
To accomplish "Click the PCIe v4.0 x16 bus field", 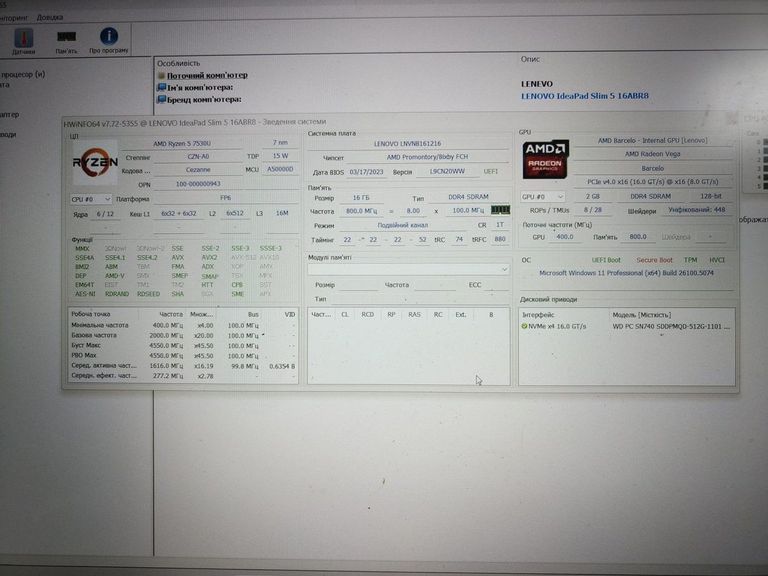I will tap(652, 182).
